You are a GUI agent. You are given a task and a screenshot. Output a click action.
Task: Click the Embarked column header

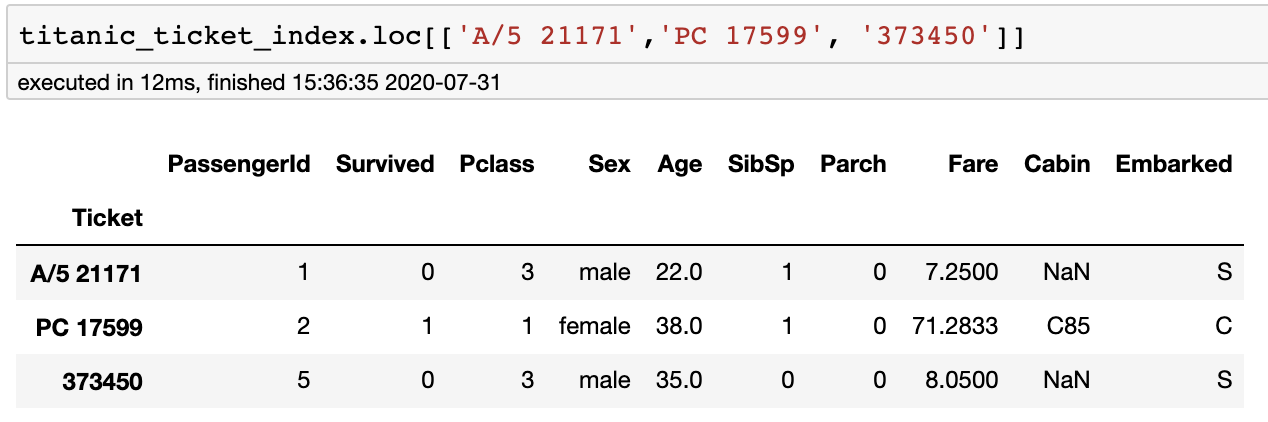(x=1174, y=164)
